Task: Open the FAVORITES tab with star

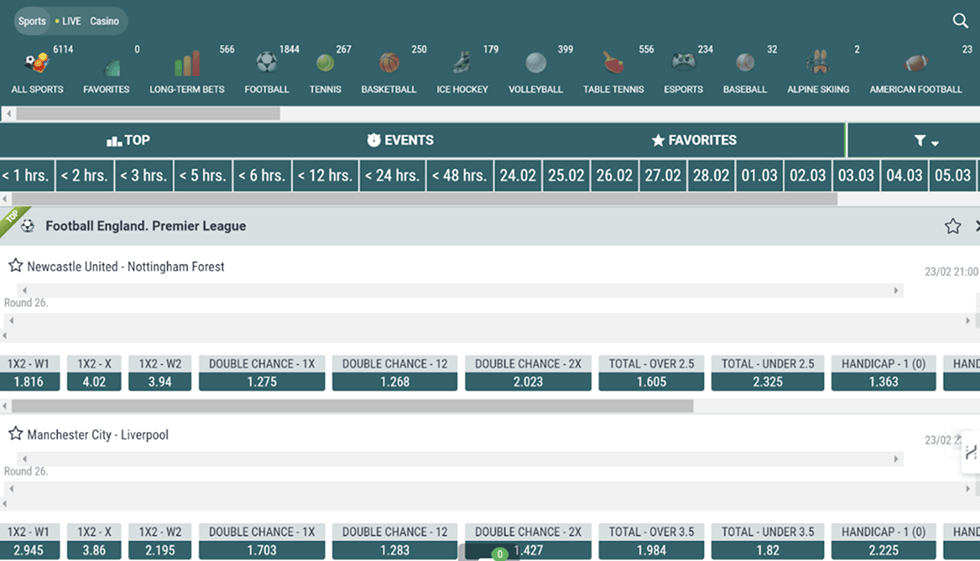Action: point(694,141)
